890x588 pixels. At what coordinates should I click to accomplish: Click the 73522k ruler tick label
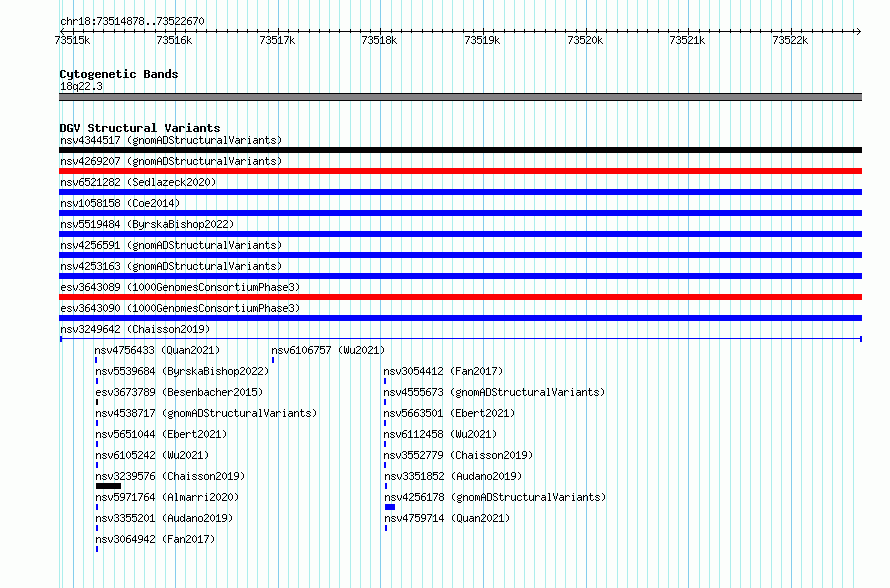[790, 40]
